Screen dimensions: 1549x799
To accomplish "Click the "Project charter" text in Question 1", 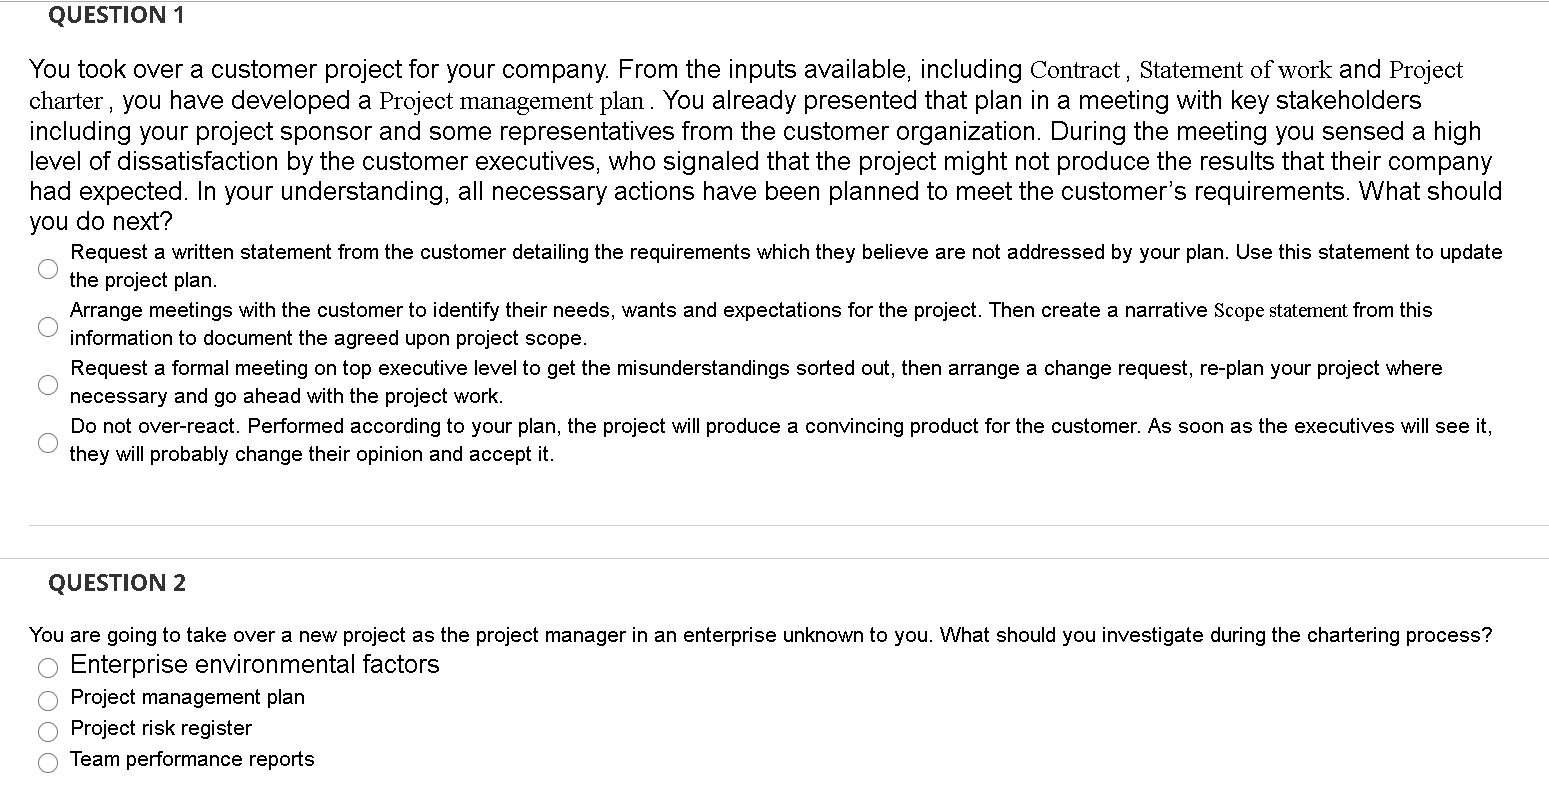I will click(x=65, y=100).
